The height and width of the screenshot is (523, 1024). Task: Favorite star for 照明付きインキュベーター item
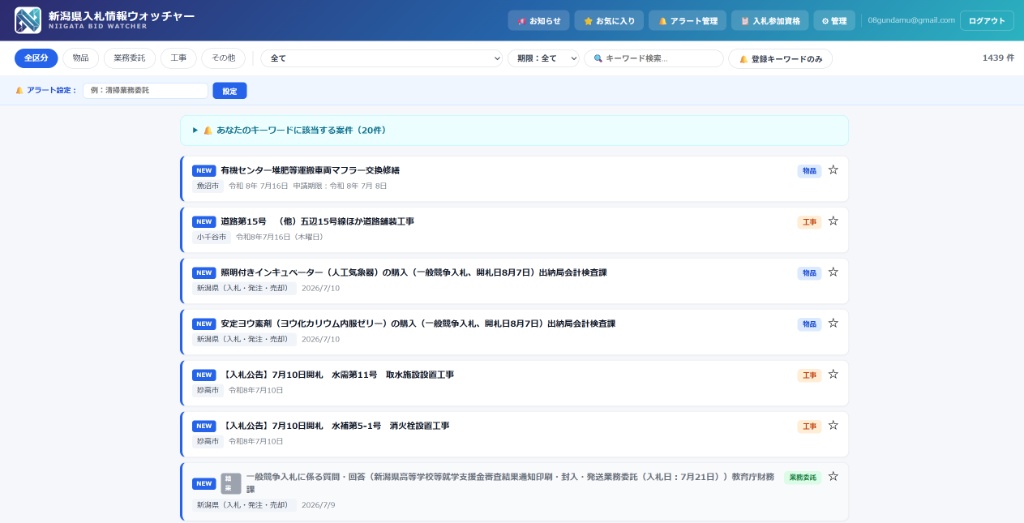pos(833,272)
